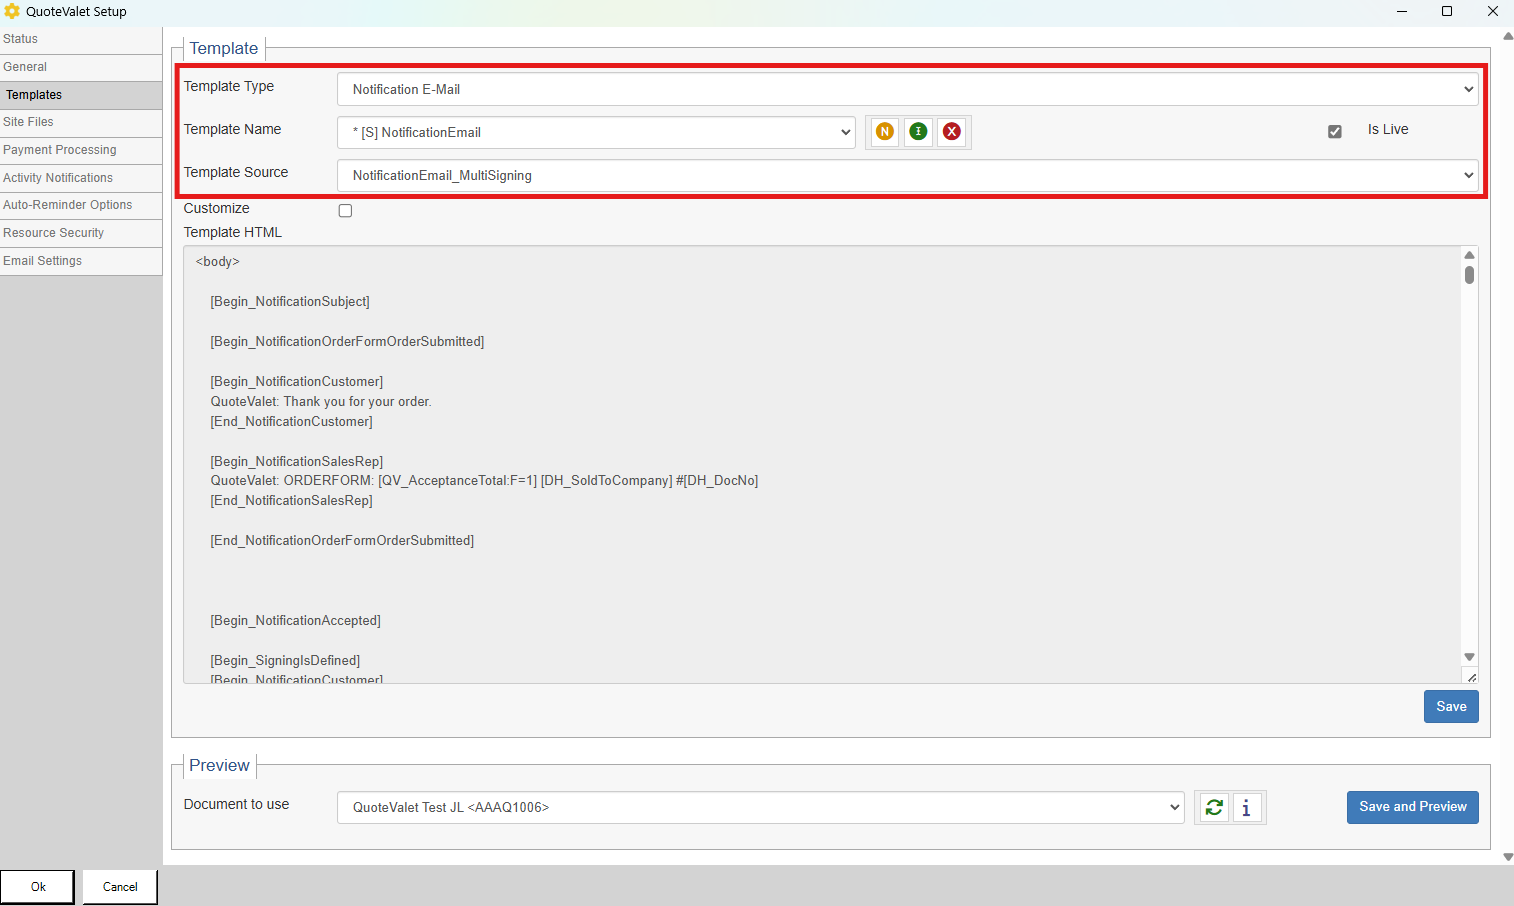Click the orange N new template icon
1514x906 pixels.
tap(885, 132)
